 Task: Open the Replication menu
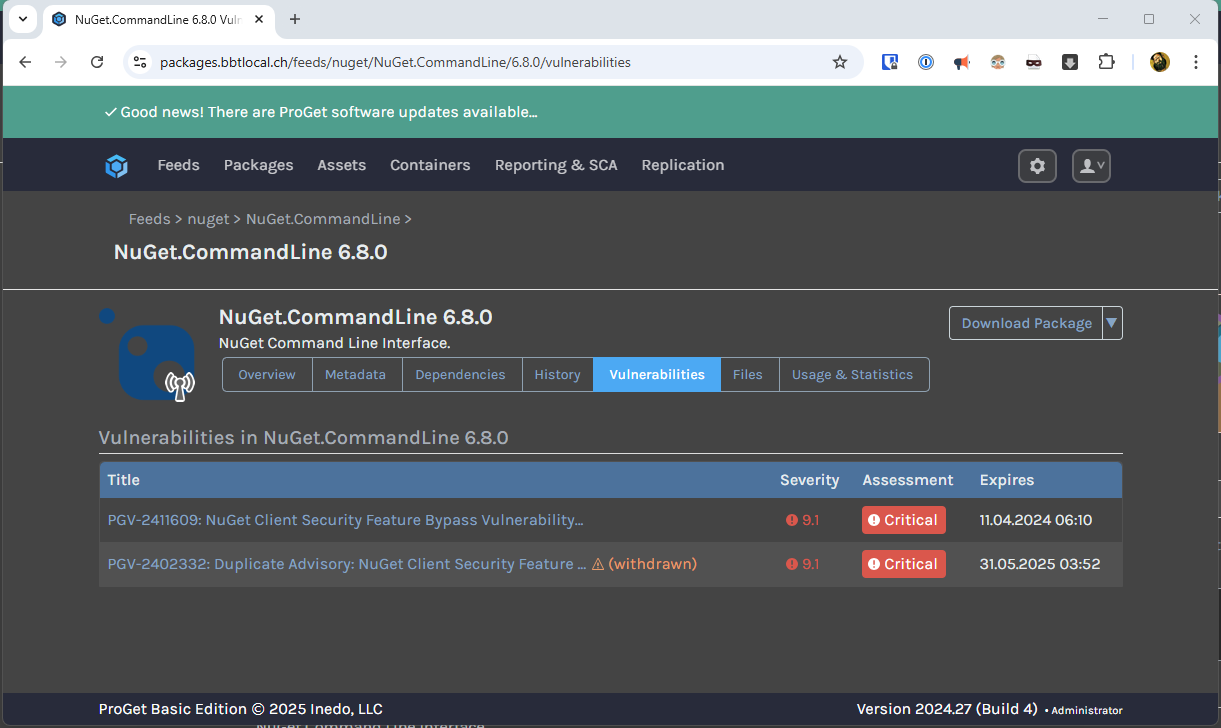[x=683, y=165]
